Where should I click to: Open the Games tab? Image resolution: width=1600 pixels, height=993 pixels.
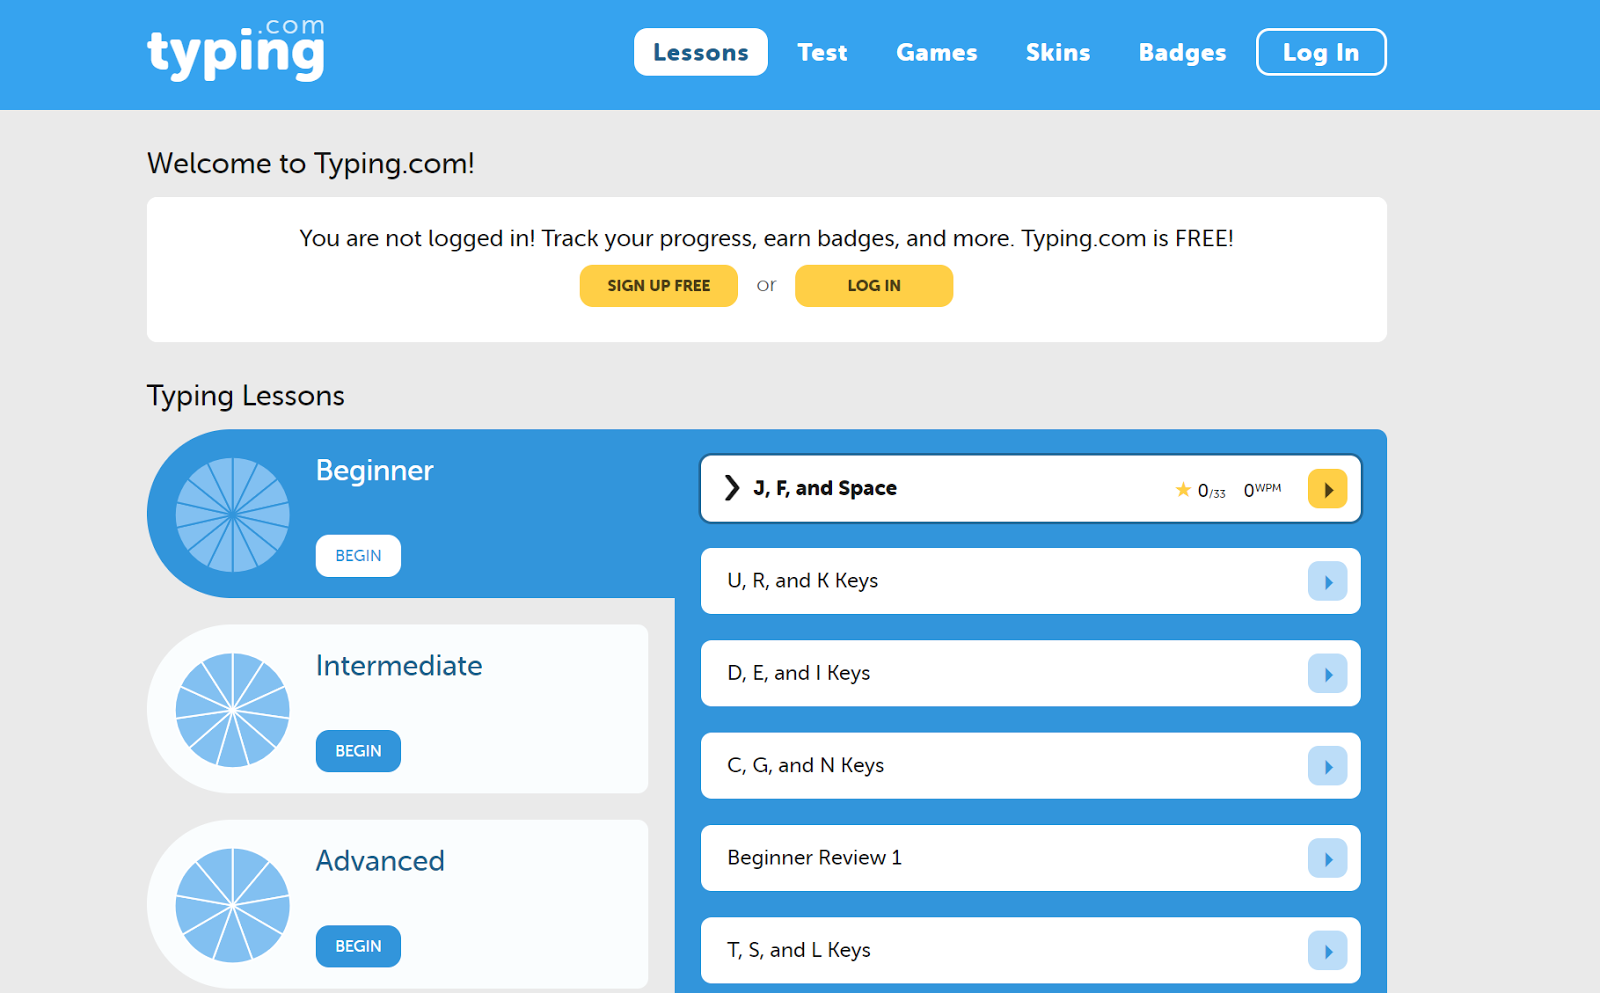click(937, 52)
